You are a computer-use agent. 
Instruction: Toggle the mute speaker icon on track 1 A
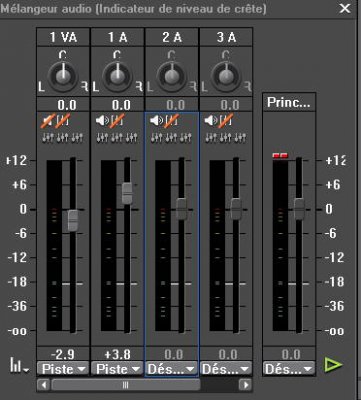tap(102, 121)
